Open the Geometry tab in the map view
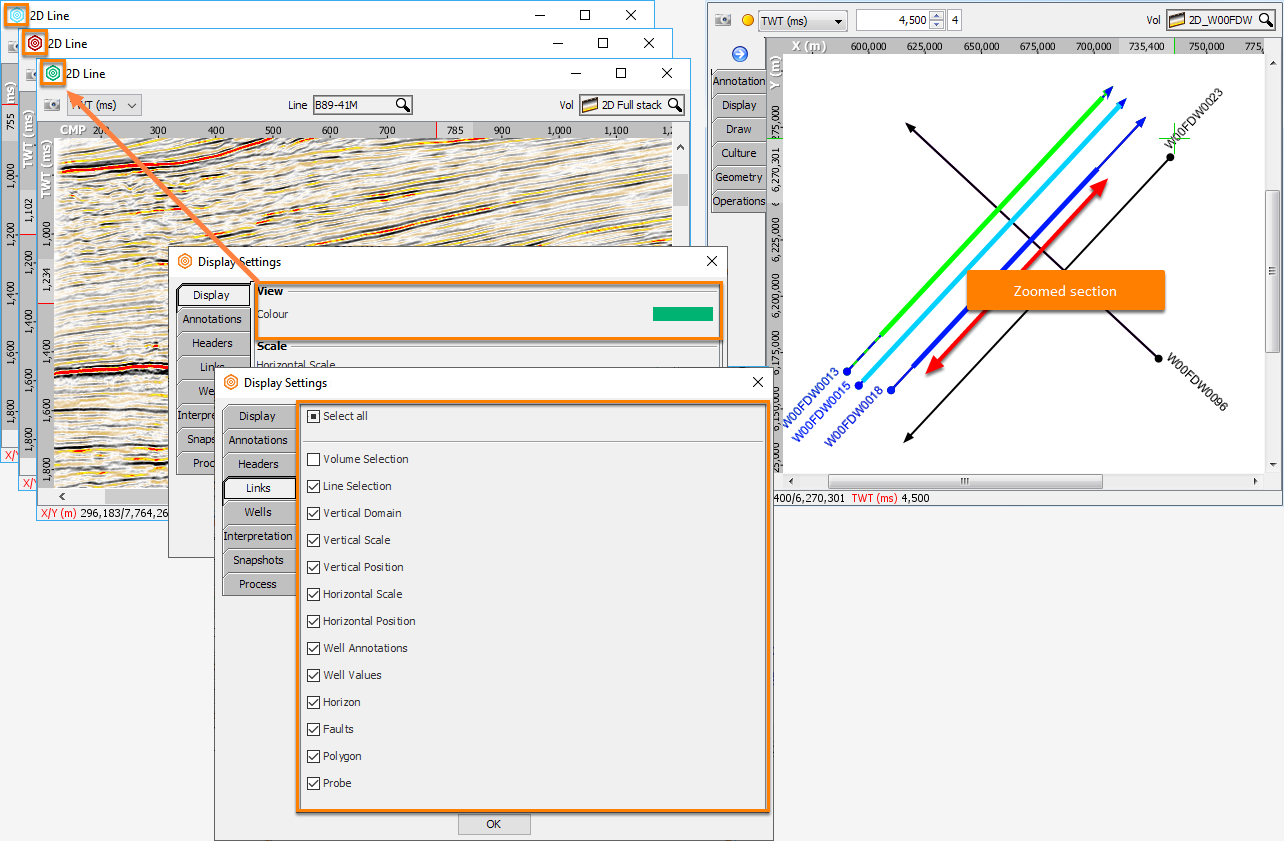 tap(739, 177)
